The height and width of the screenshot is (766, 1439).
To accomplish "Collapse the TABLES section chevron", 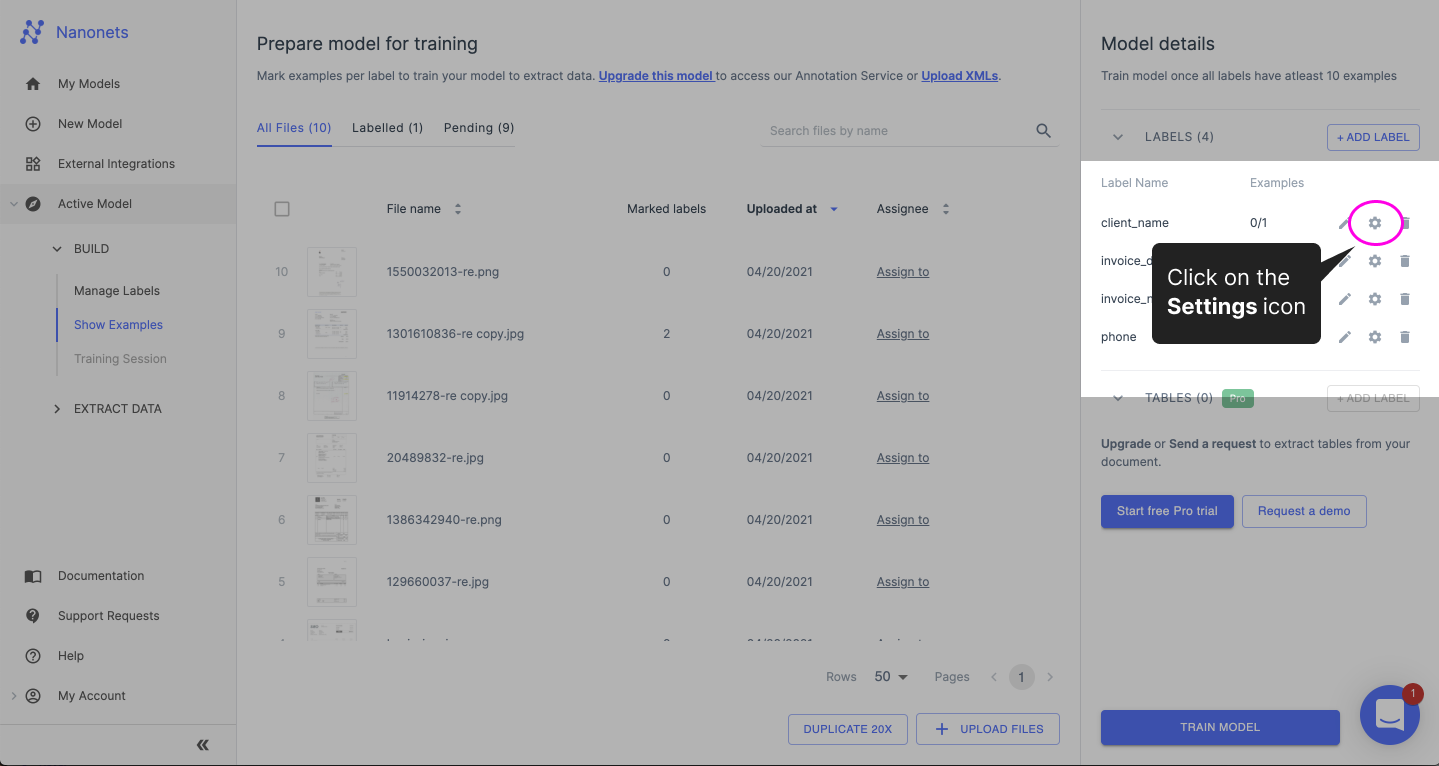I will click(1119, 398).
